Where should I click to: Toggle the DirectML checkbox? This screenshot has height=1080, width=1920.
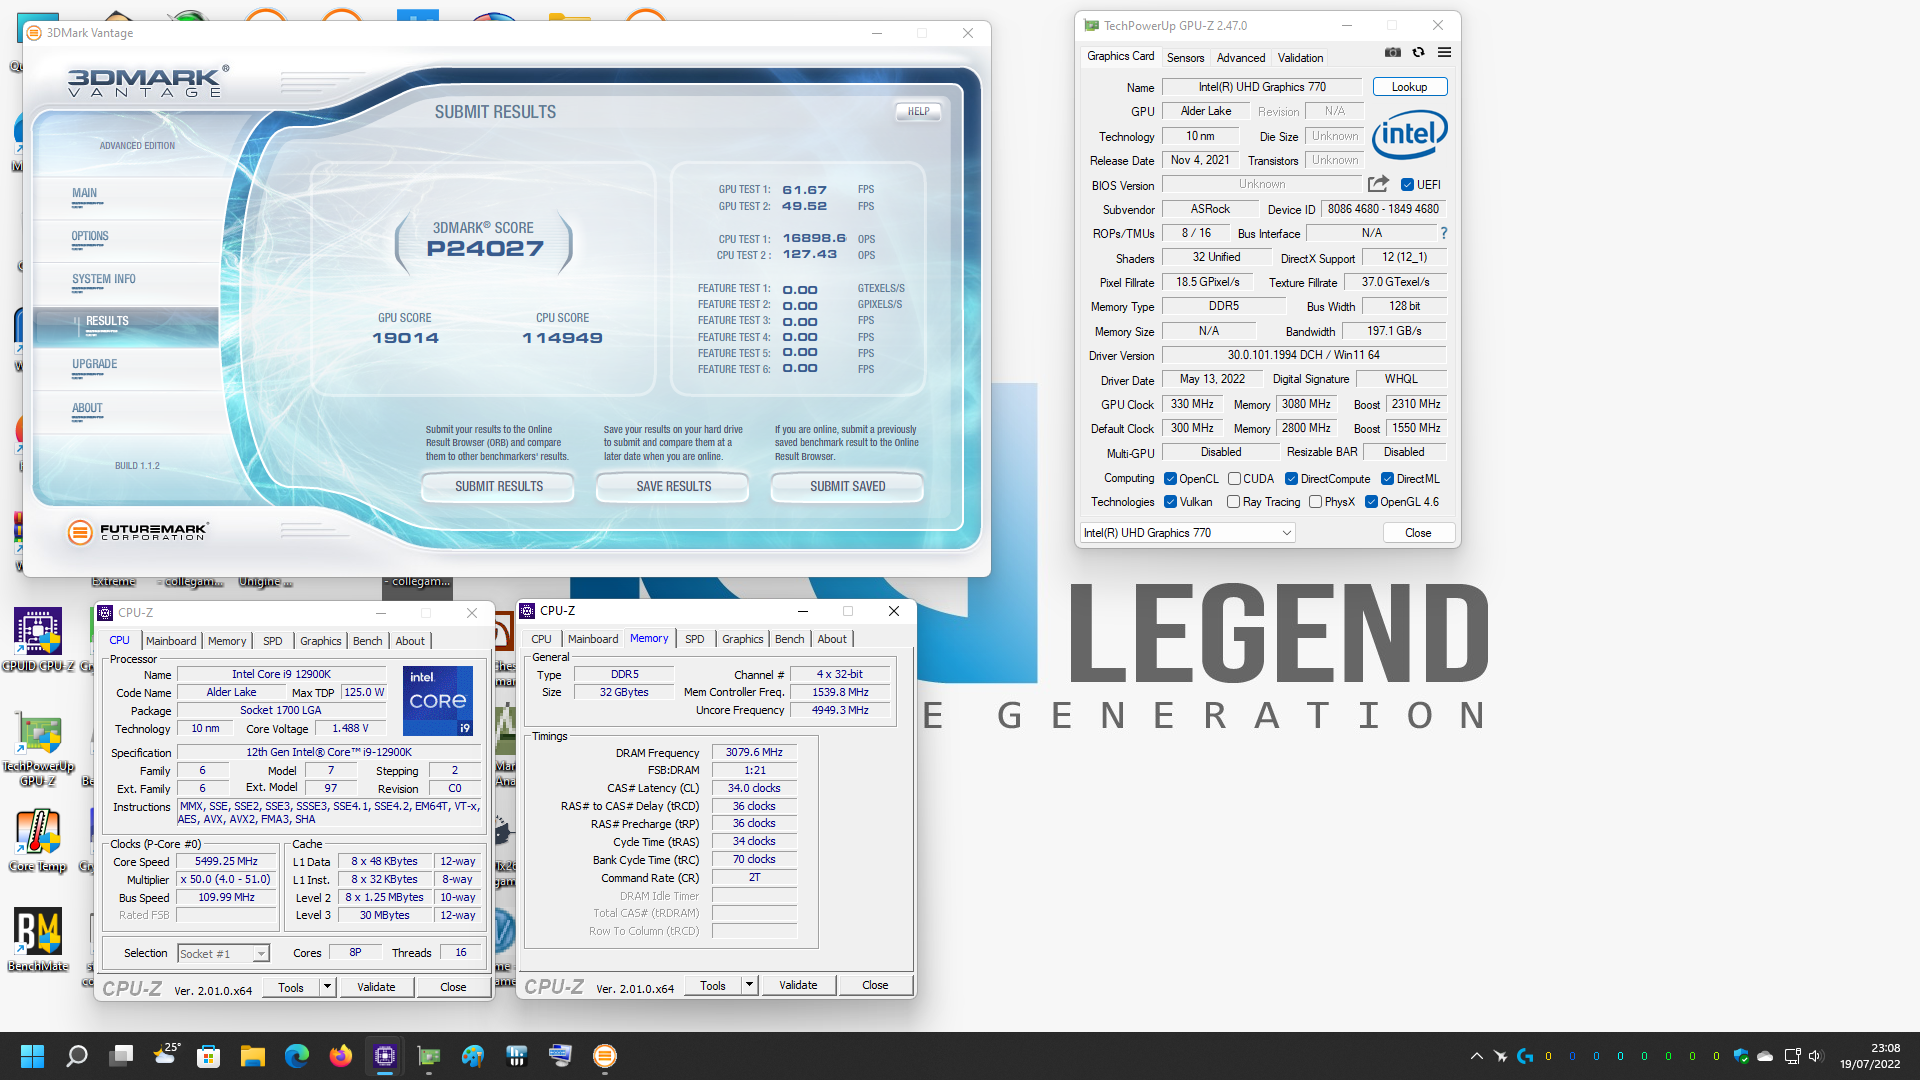(1387, 479)
